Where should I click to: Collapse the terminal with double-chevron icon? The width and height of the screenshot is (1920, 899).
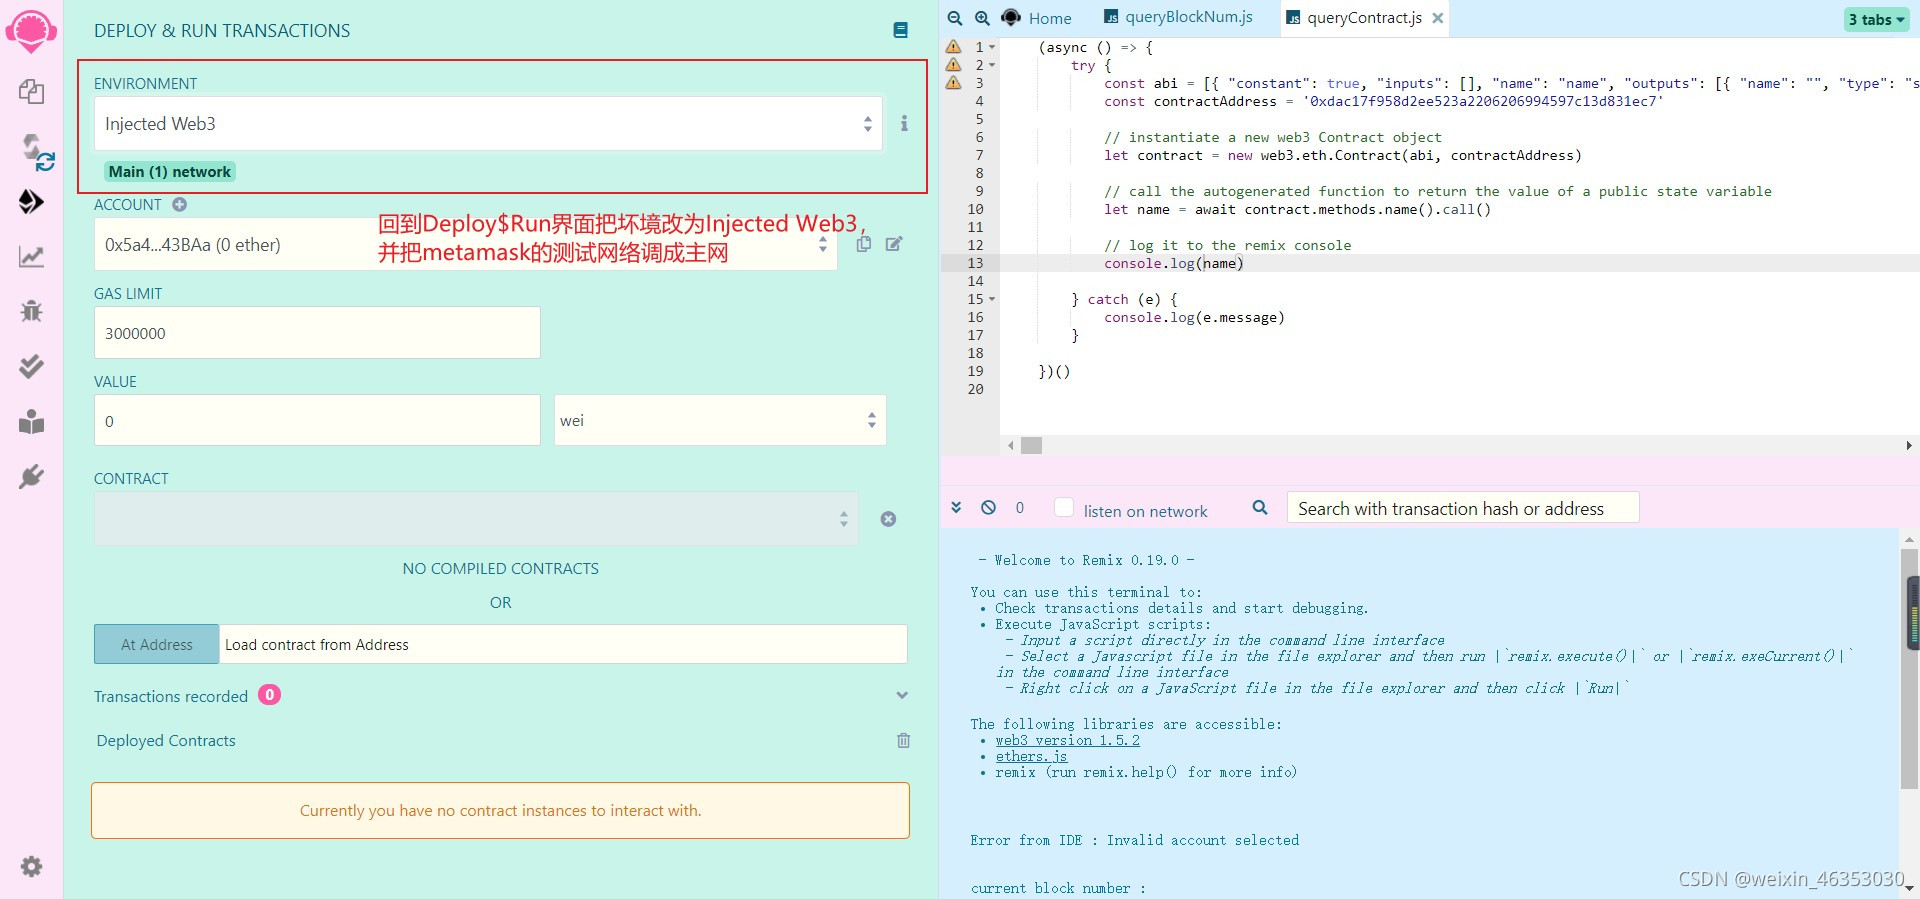[x=956, y=507]
